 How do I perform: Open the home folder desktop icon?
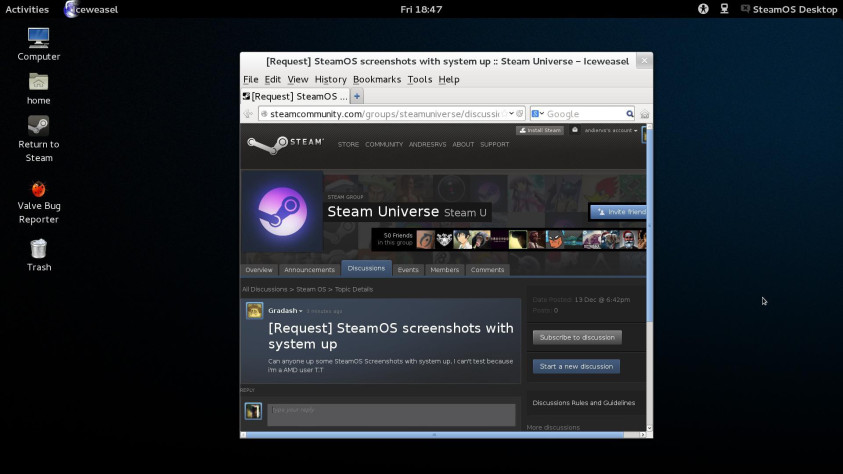coord(38,89)
